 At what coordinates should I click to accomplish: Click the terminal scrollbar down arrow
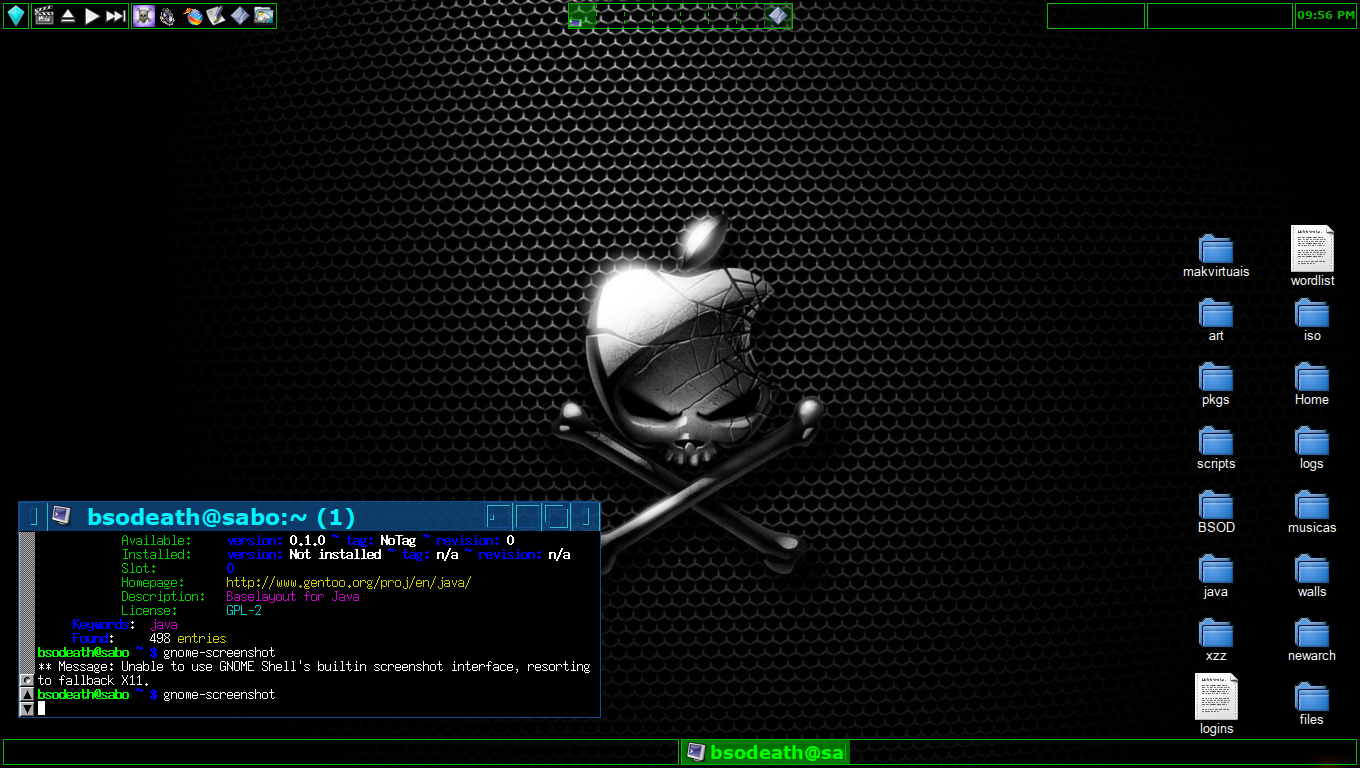pos(27,709)
